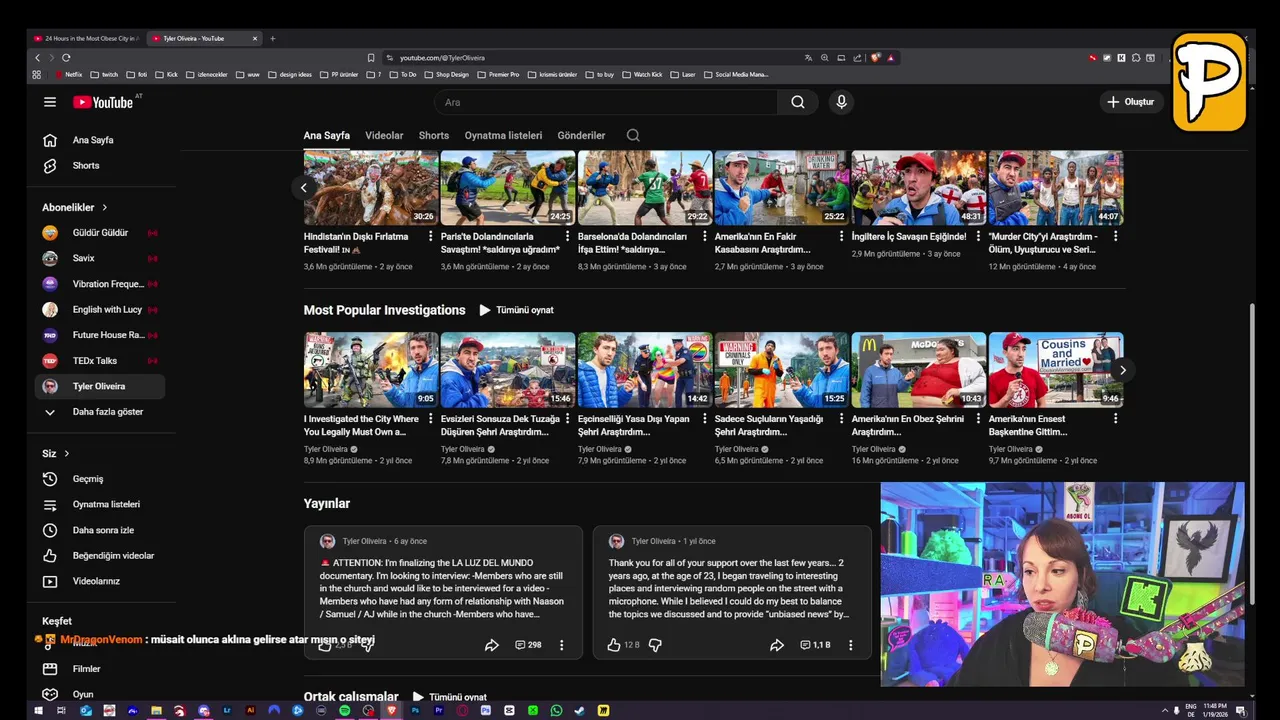Like the LA LUZ DEL MUNDO post
The height and width of the screenshot is (720, 1280).
(326, 646)
